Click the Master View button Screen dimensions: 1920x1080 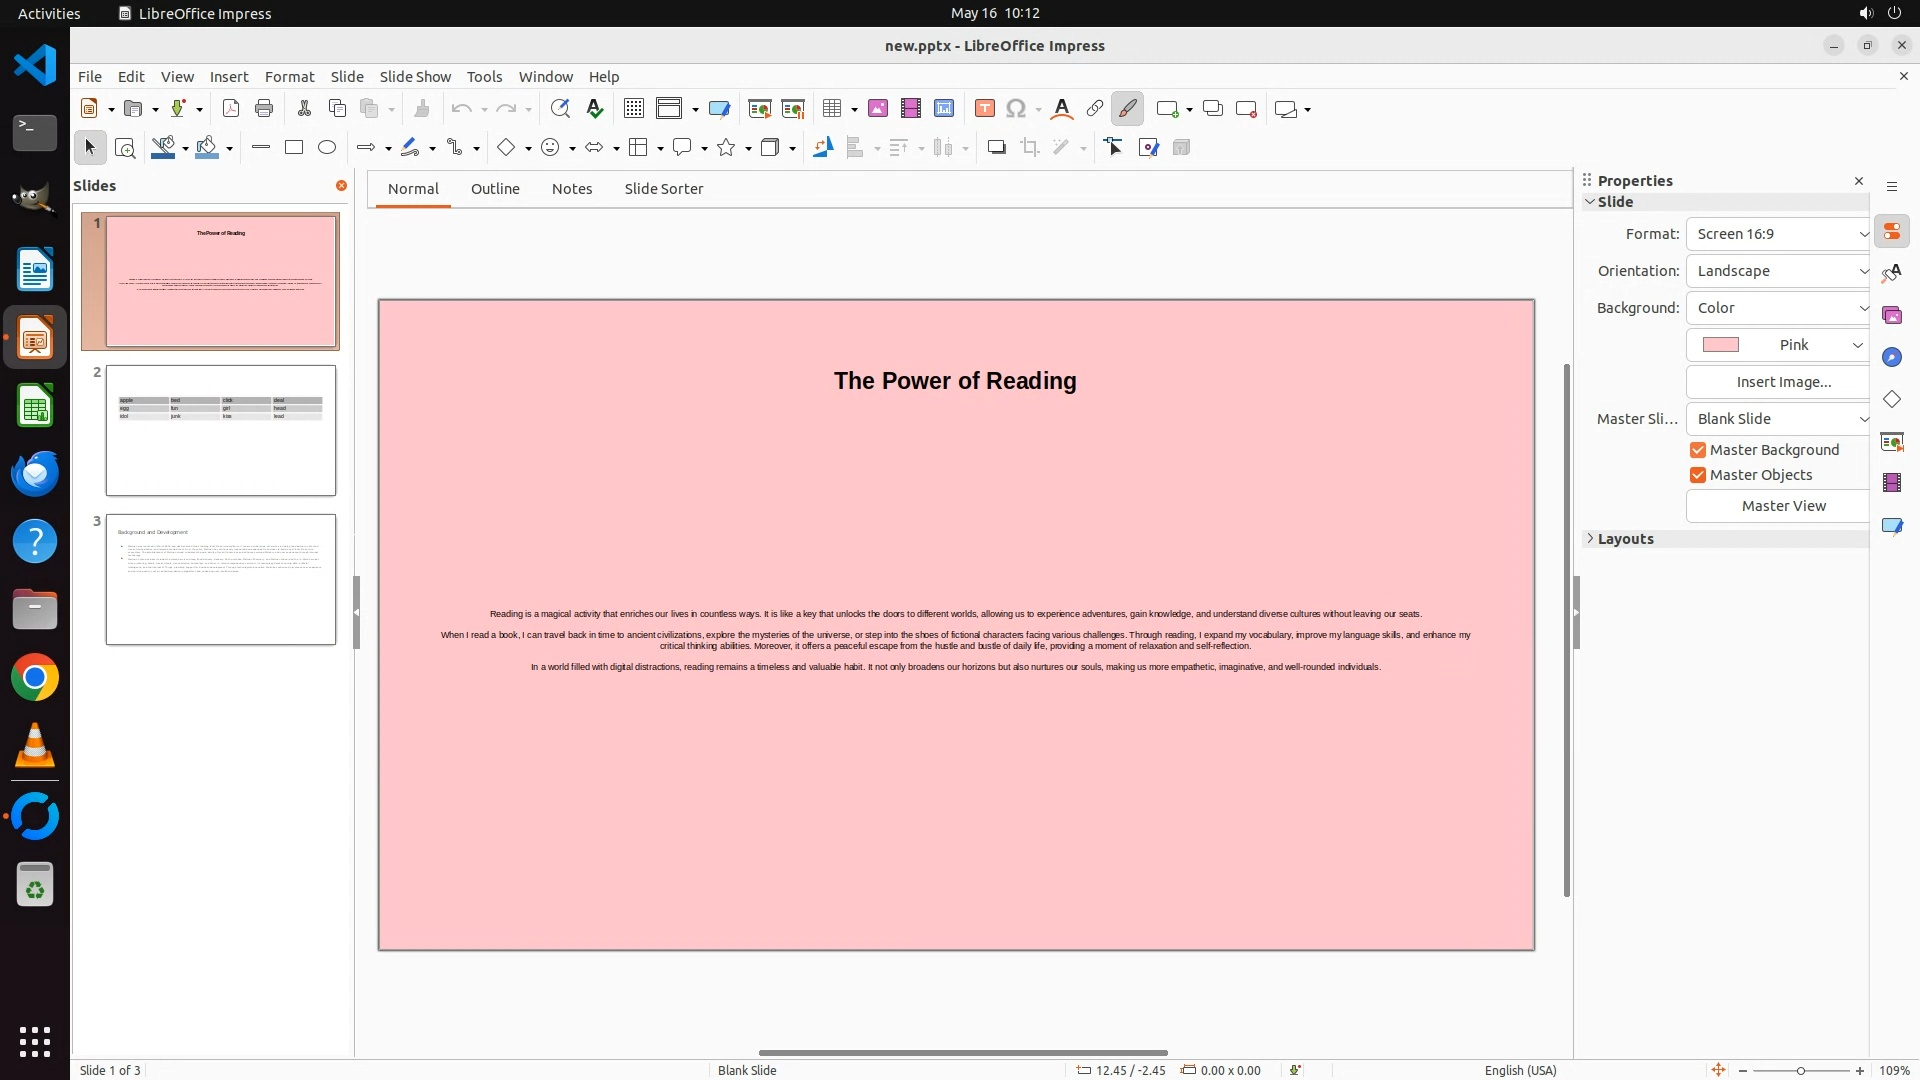(1783, 506)
